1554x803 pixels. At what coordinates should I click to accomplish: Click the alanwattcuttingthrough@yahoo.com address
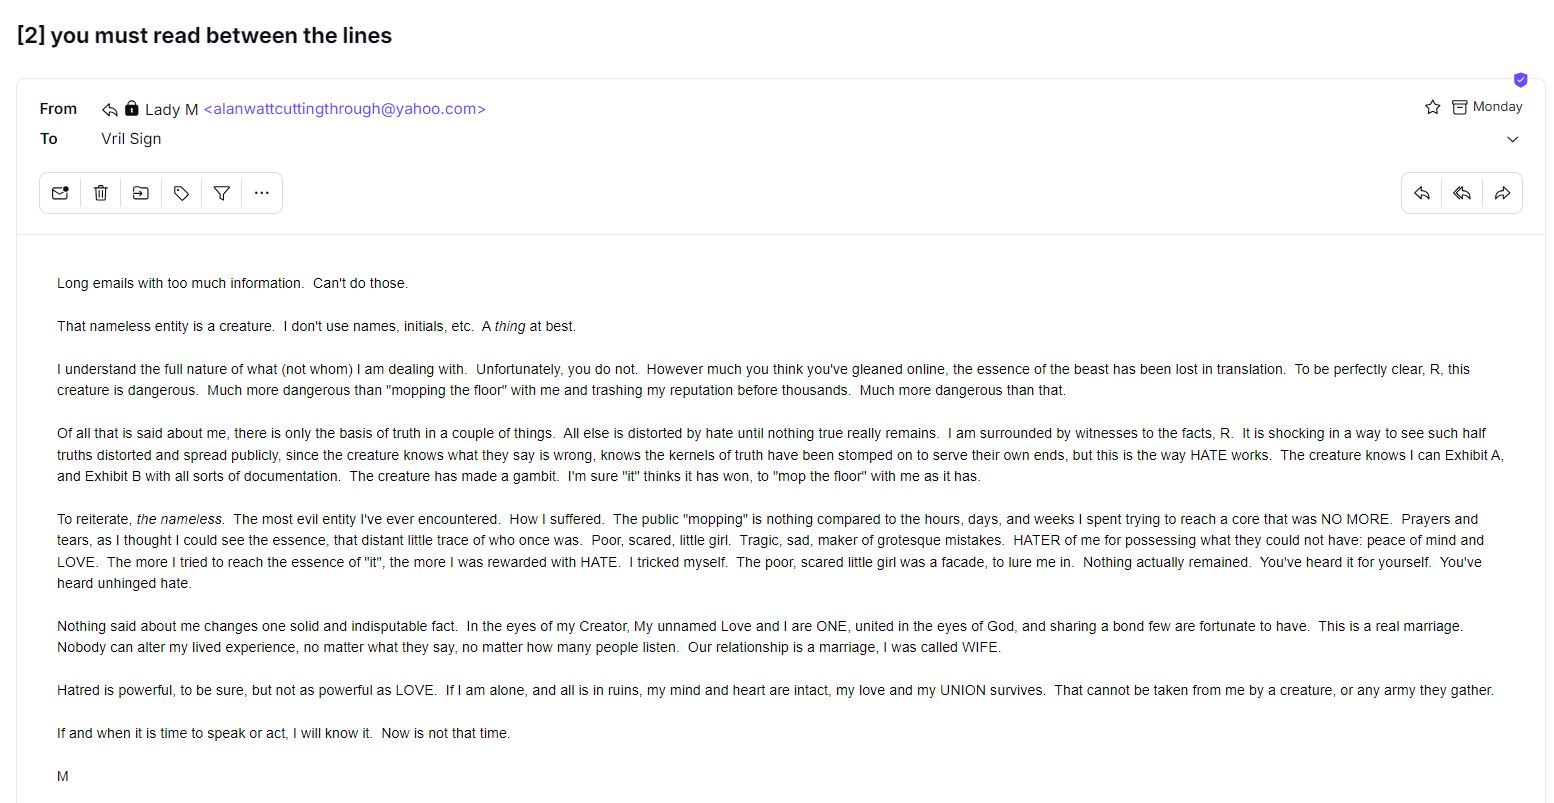(345, 109)
